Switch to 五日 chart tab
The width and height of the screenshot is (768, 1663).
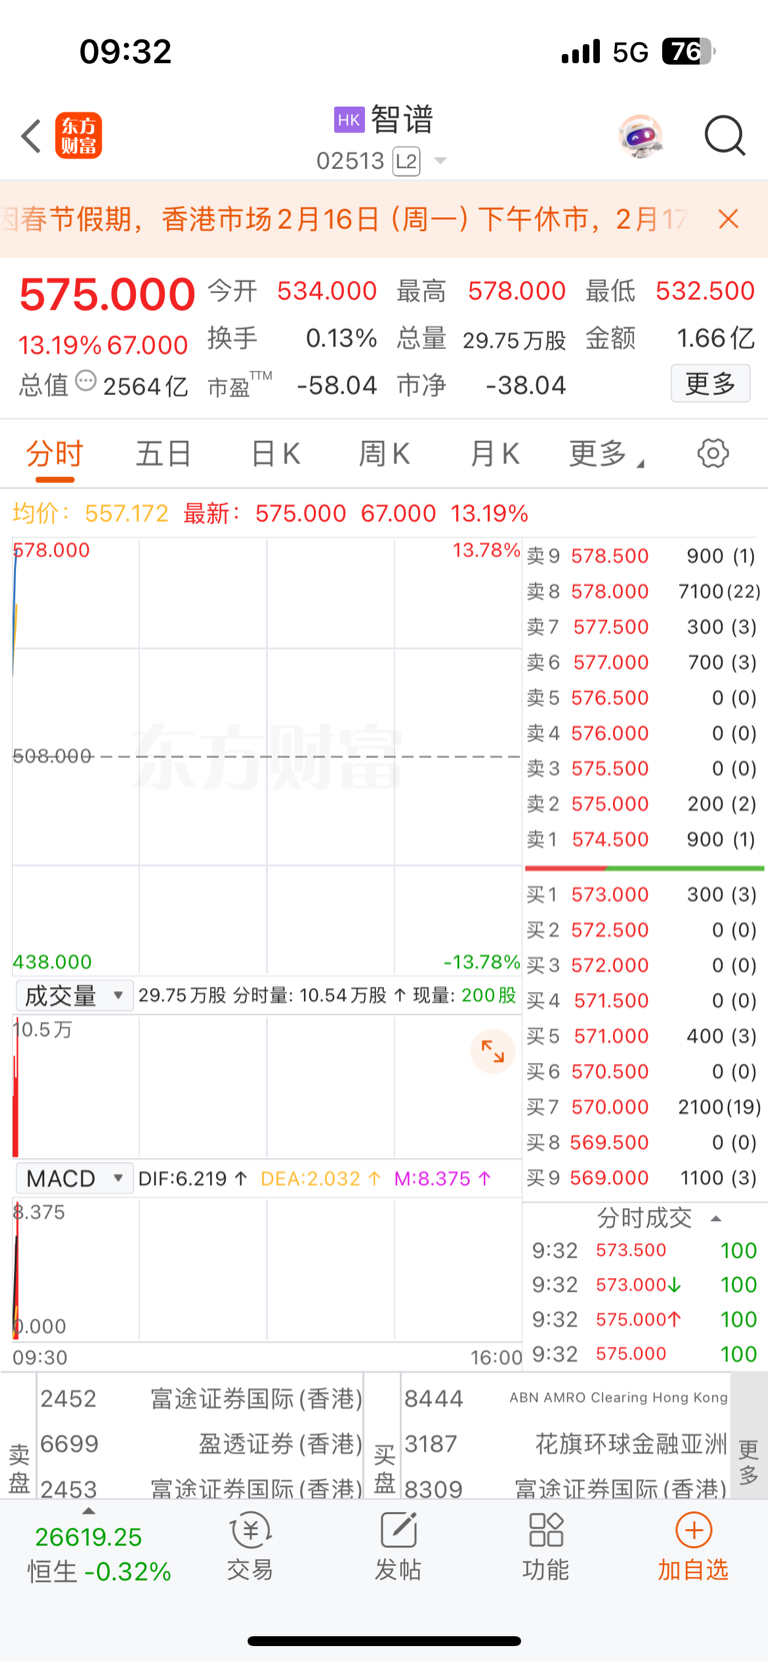(x=164, y=454)
